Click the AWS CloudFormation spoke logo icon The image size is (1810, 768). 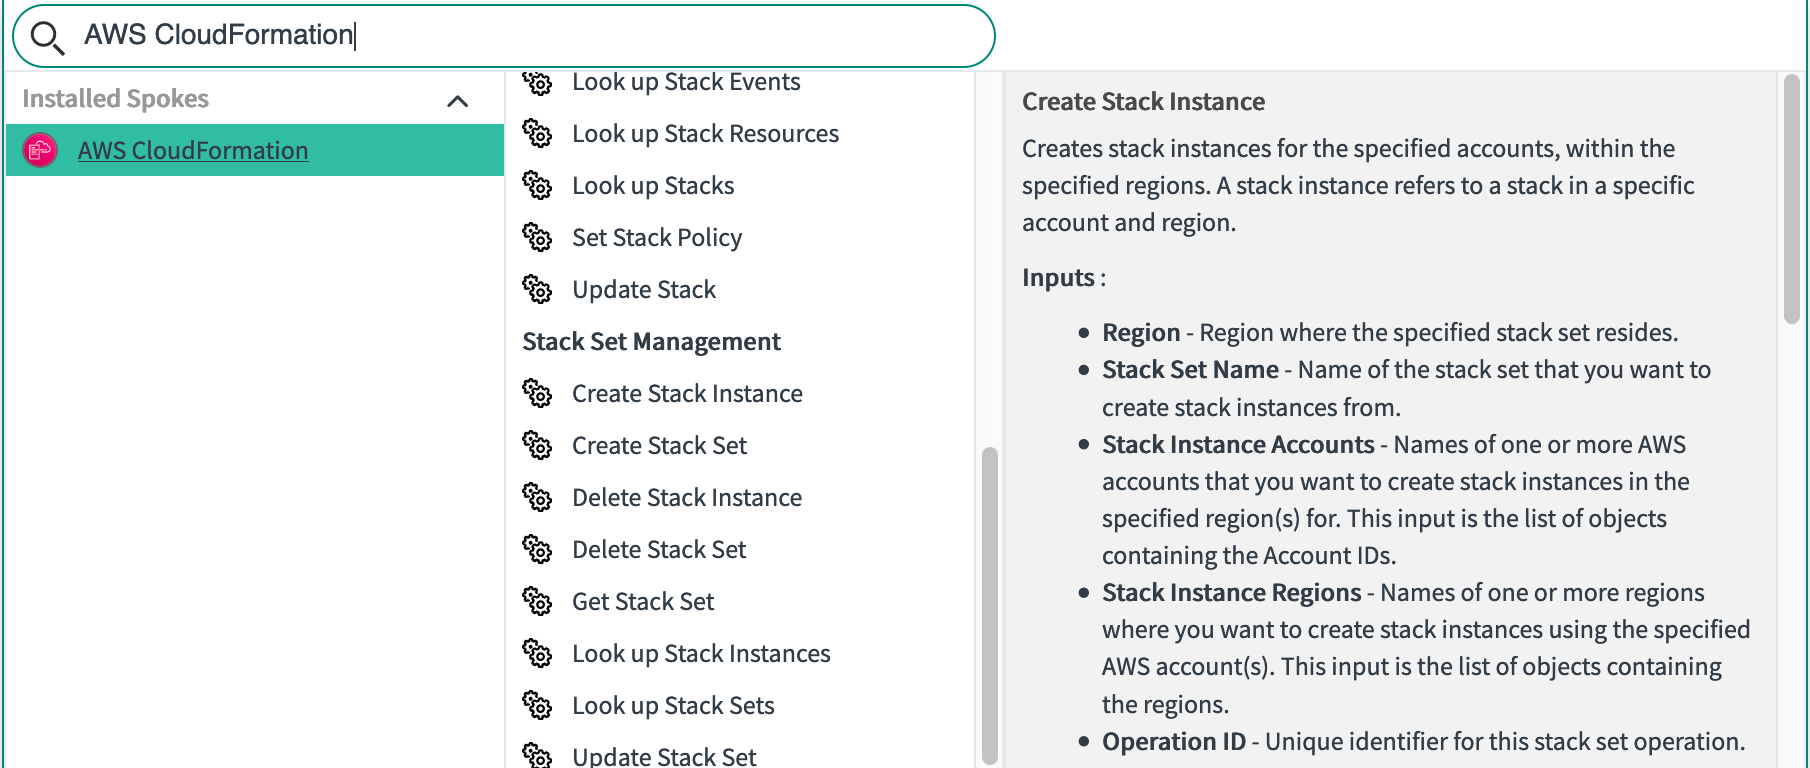[x=40, y=150]
